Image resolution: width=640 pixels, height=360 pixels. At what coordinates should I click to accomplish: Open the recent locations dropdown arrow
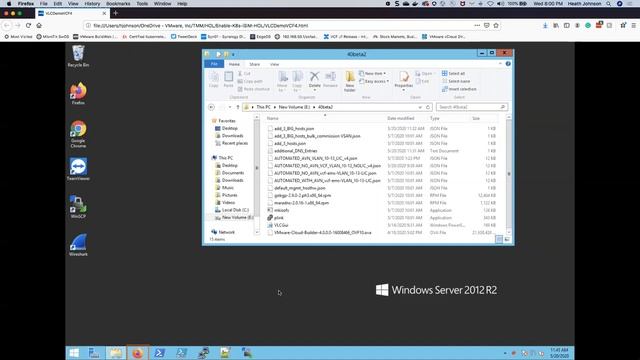coord(230,107)
